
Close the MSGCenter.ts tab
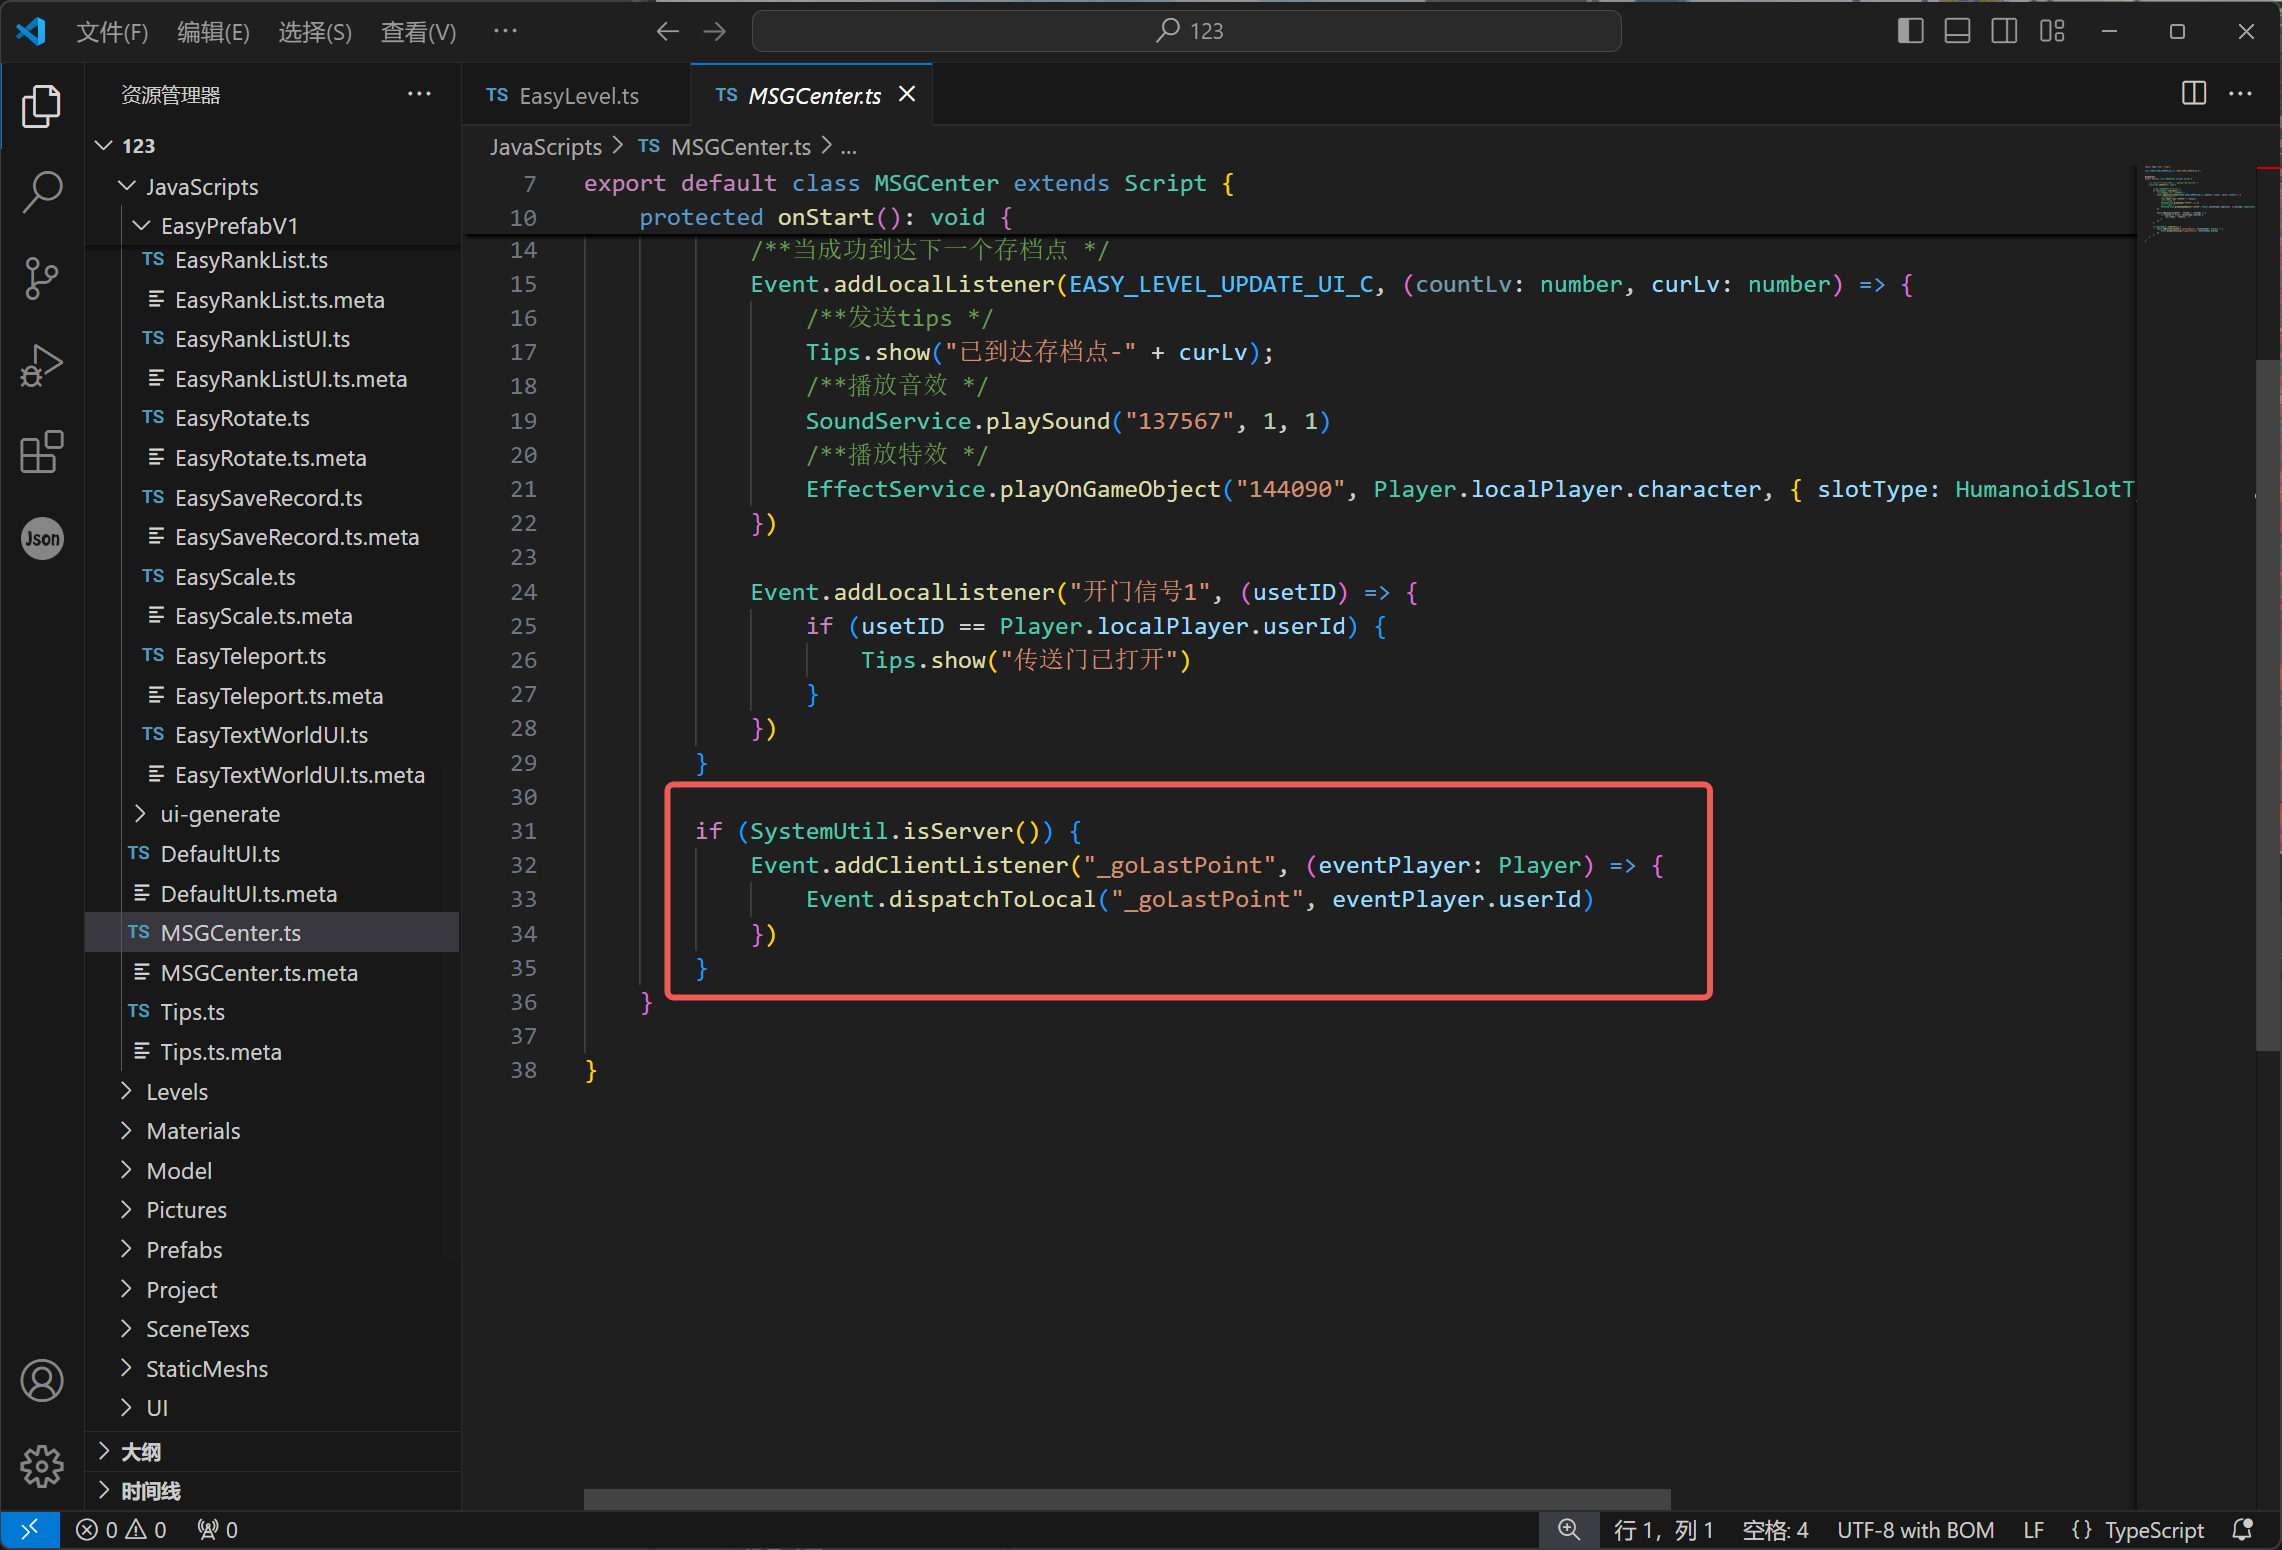click(906, 94)
